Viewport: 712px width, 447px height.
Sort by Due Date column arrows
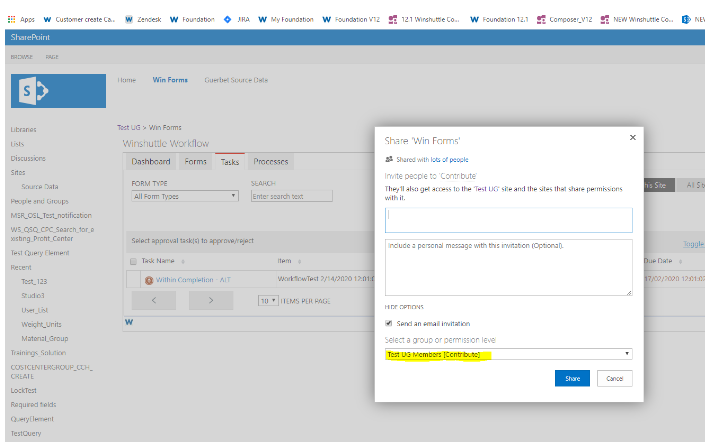coord(680,261)
